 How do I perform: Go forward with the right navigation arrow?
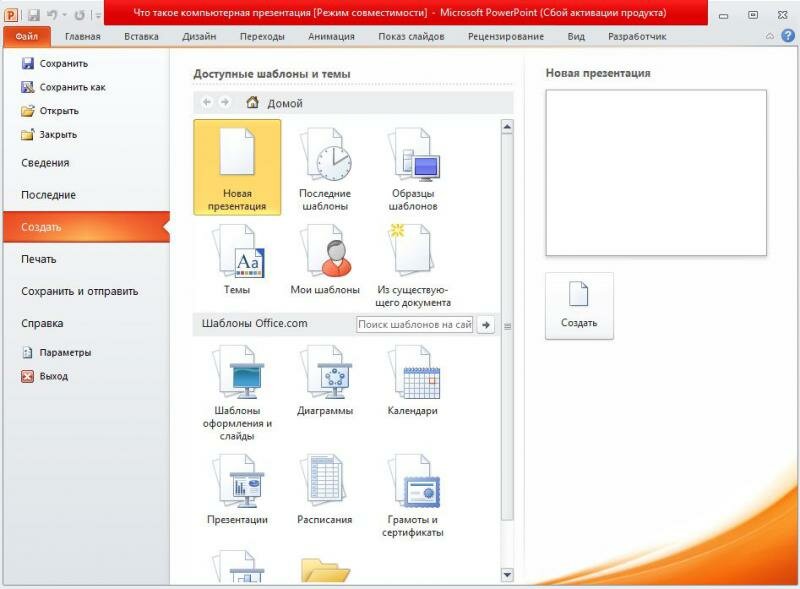point(224,103)
